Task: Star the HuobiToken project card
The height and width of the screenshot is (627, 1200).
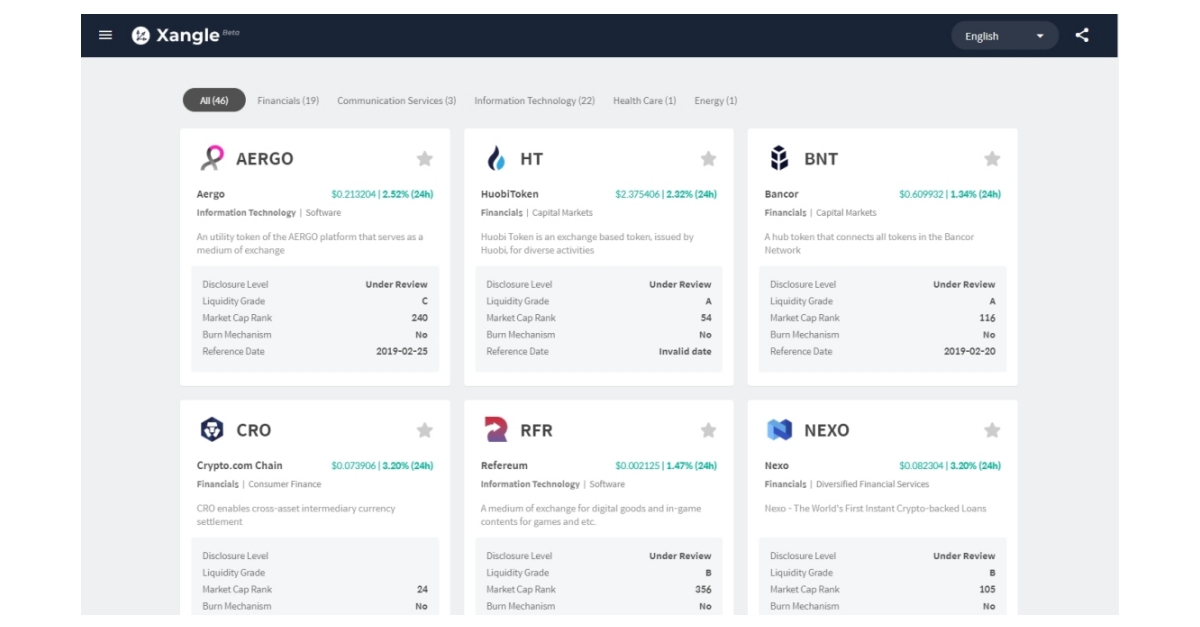Action: click(x=709, y=156)
